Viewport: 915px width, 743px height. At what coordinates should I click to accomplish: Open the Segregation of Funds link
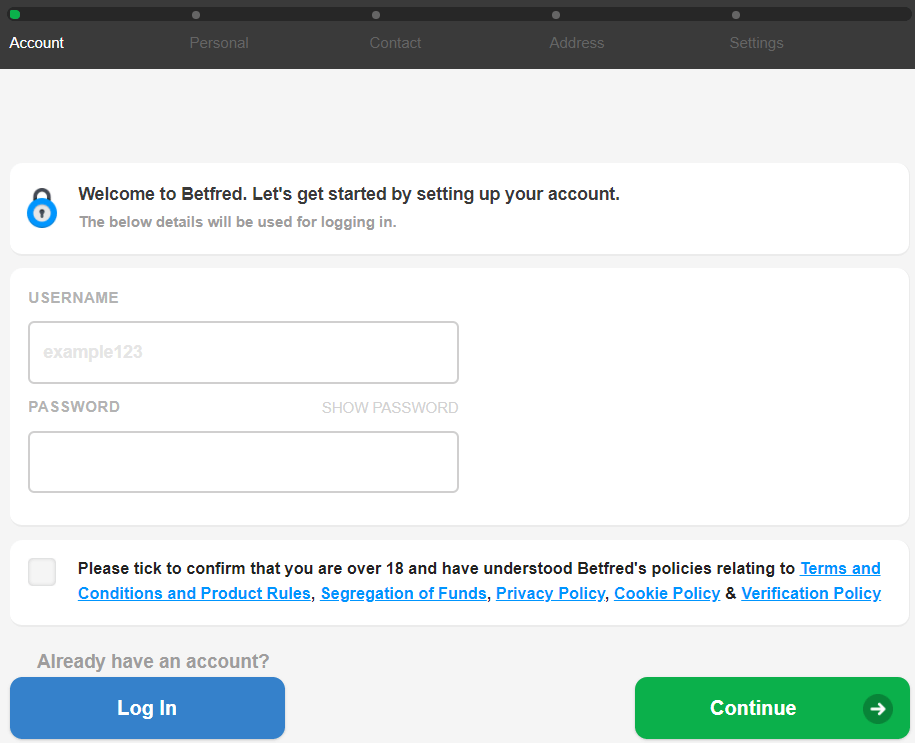[403, 593]
